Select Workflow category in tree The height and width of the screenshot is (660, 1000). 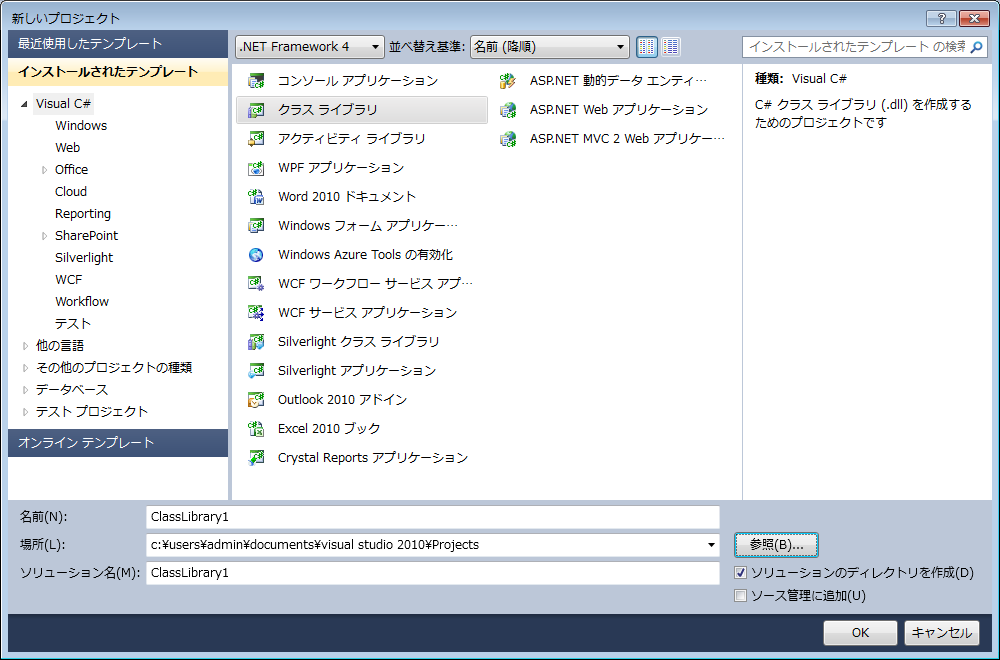point(82,302)
